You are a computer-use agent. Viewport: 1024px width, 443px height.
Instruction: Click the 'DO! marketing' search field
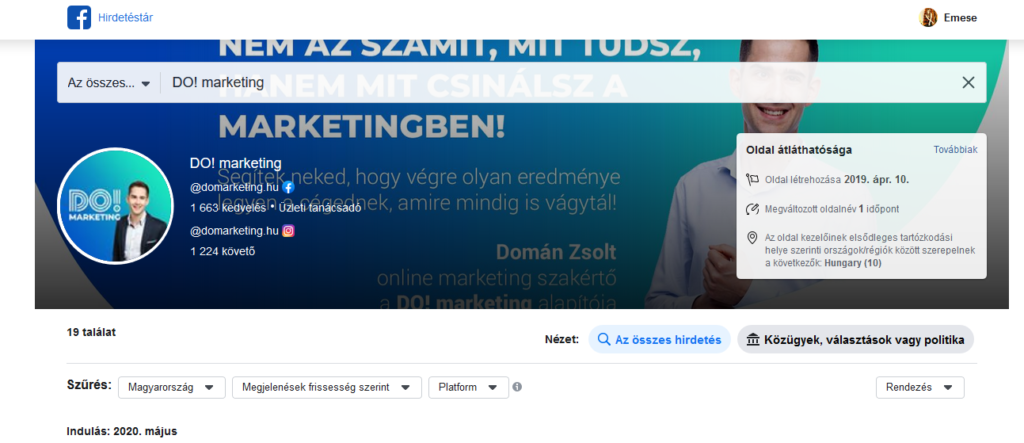click(558, 82)
